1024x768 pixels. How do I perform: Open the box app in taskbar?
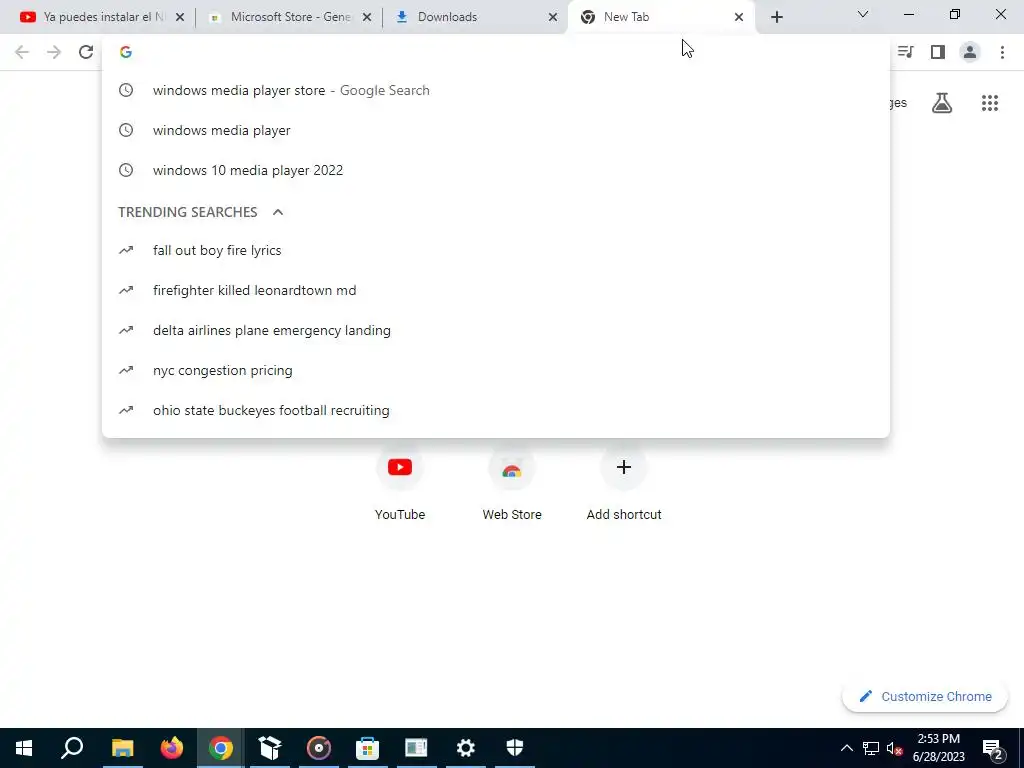tap(270, 748)
